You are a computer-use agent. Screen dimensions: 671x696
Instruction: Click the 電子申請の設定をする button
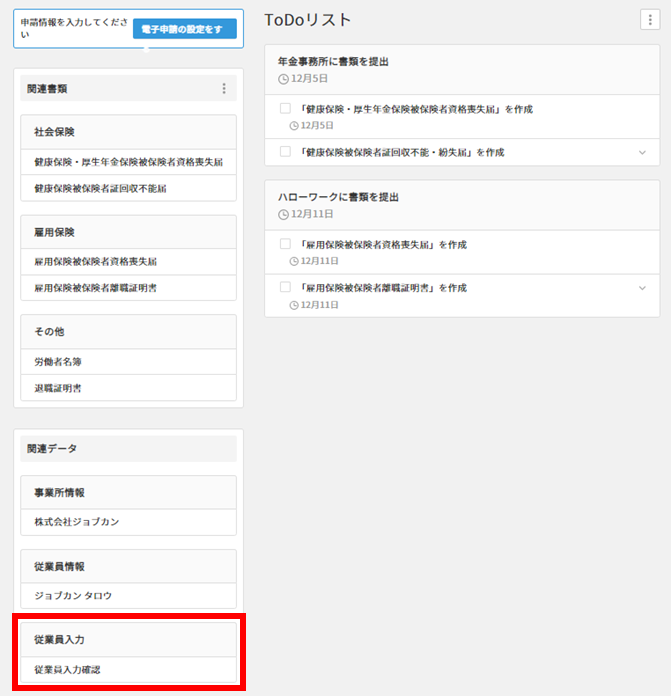184,29
